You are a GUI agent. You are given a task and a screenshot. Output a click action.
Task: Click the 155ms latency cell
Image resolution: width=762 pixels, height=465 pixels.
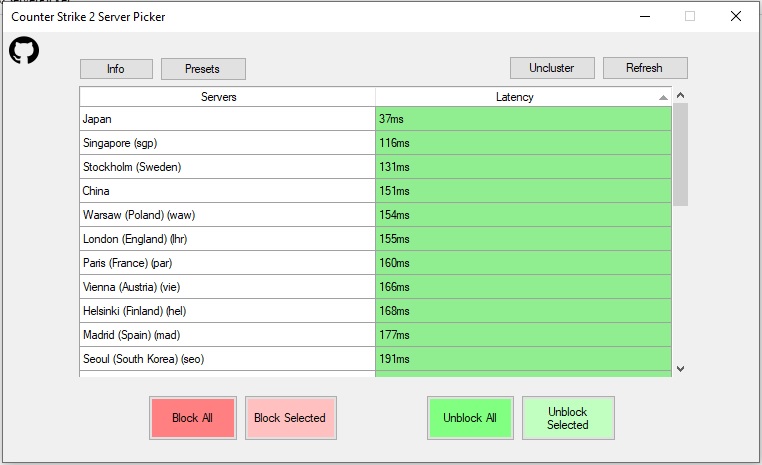[x=523, y=239]
